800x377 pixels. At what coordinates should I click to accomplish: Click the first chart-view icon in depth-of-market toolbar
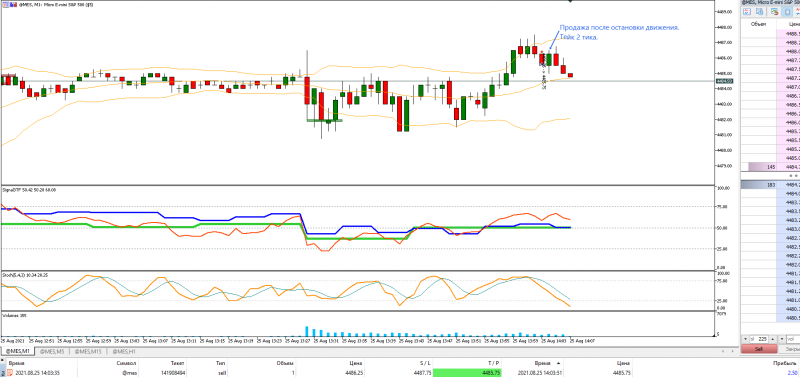click(x=747, y=11)
